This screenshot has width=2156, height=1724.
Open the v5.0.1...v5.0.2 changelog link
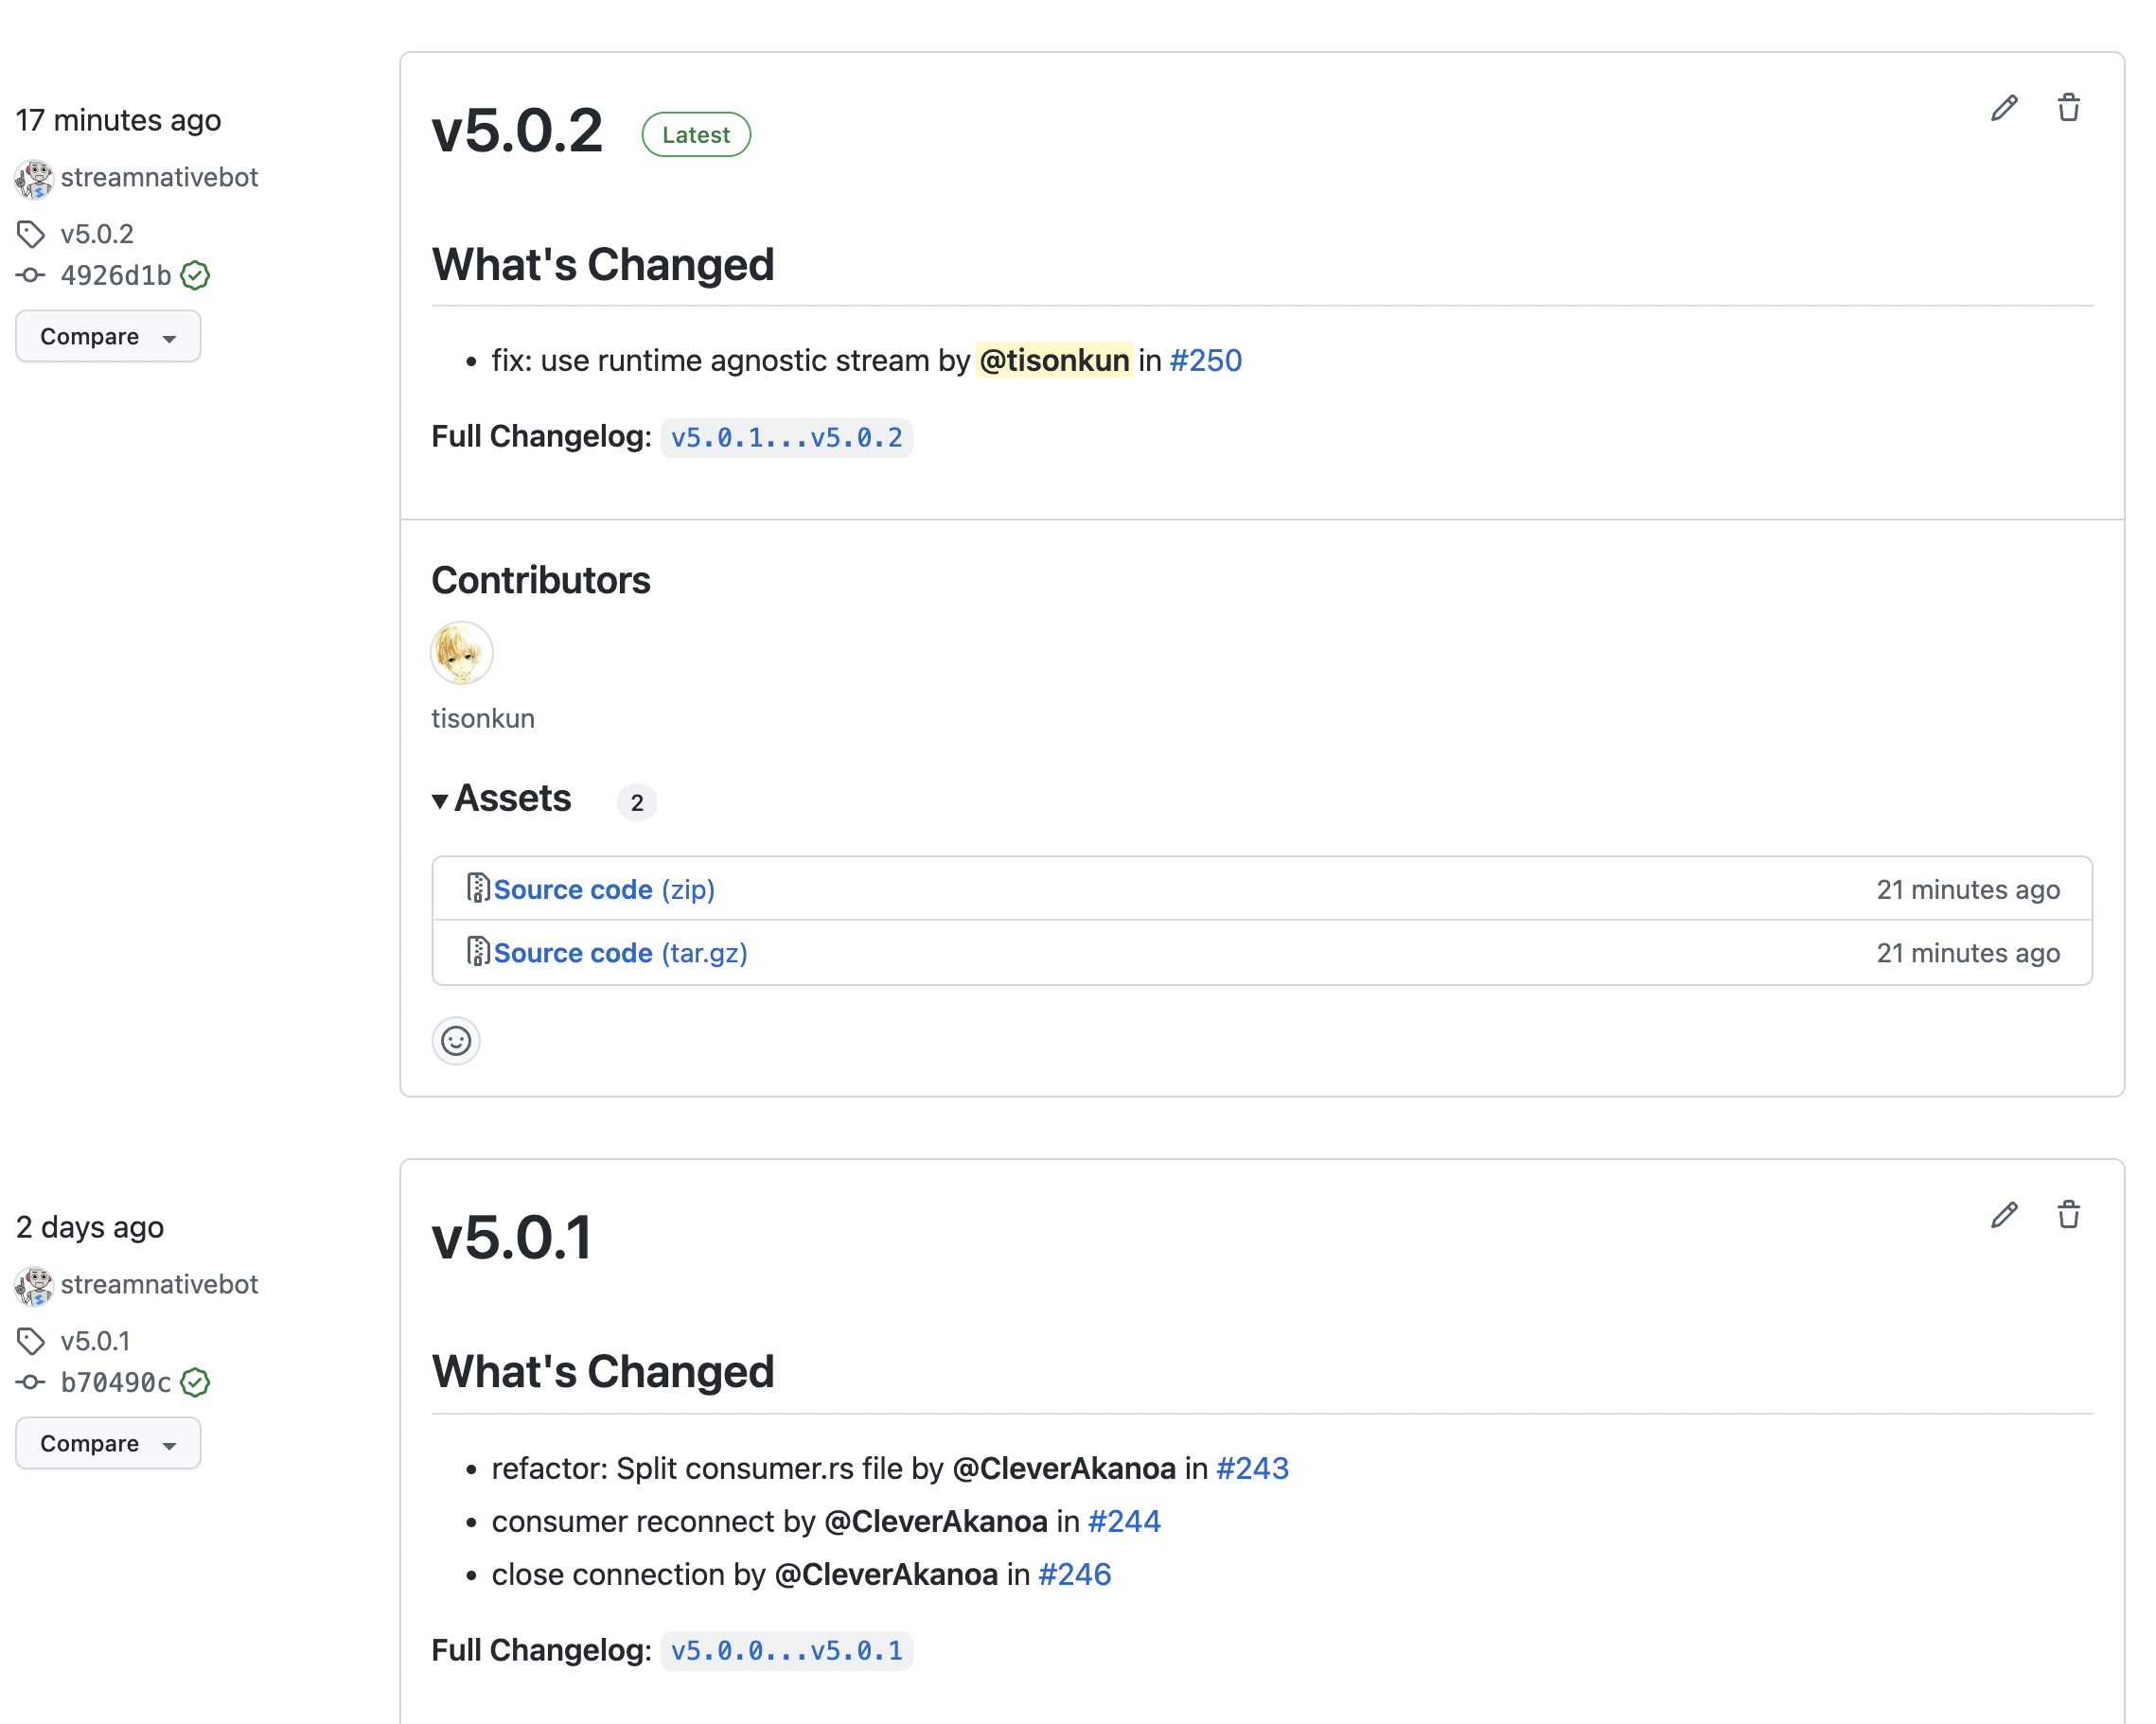coord(786,438)
